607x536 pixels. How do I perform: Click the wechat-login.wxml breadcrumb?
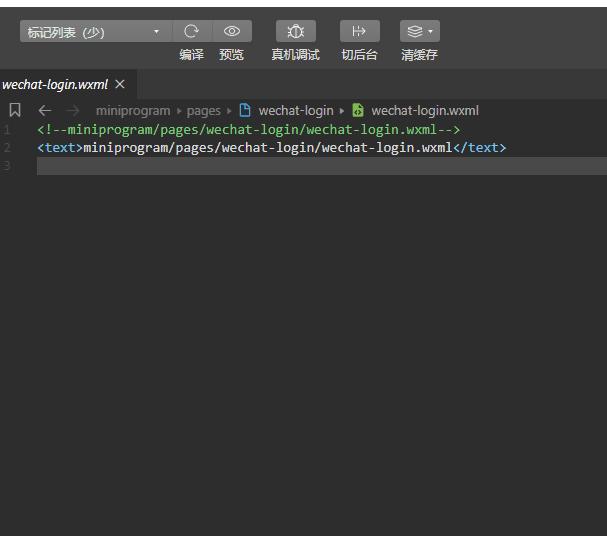pos(425,111)
